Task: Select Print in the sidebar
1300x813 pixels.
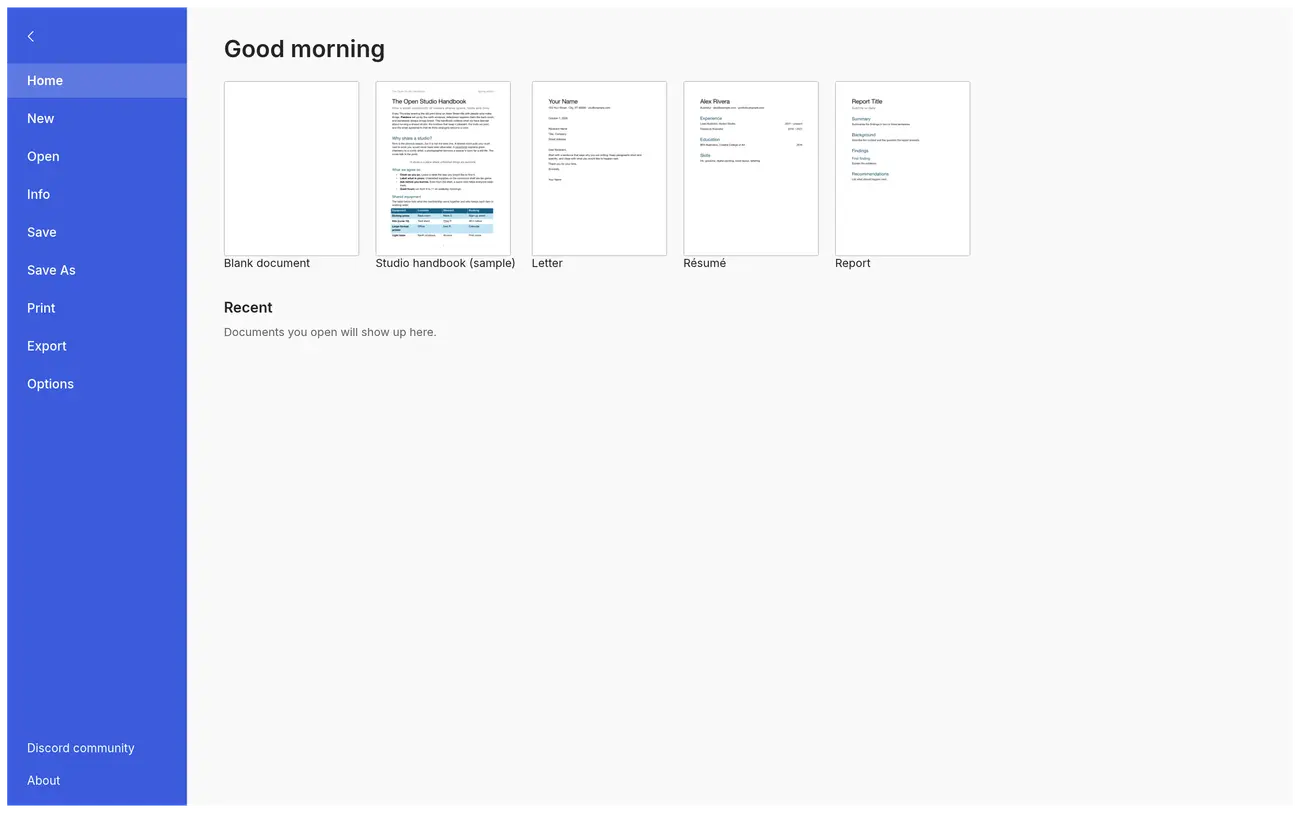Action: coord(97,309)
